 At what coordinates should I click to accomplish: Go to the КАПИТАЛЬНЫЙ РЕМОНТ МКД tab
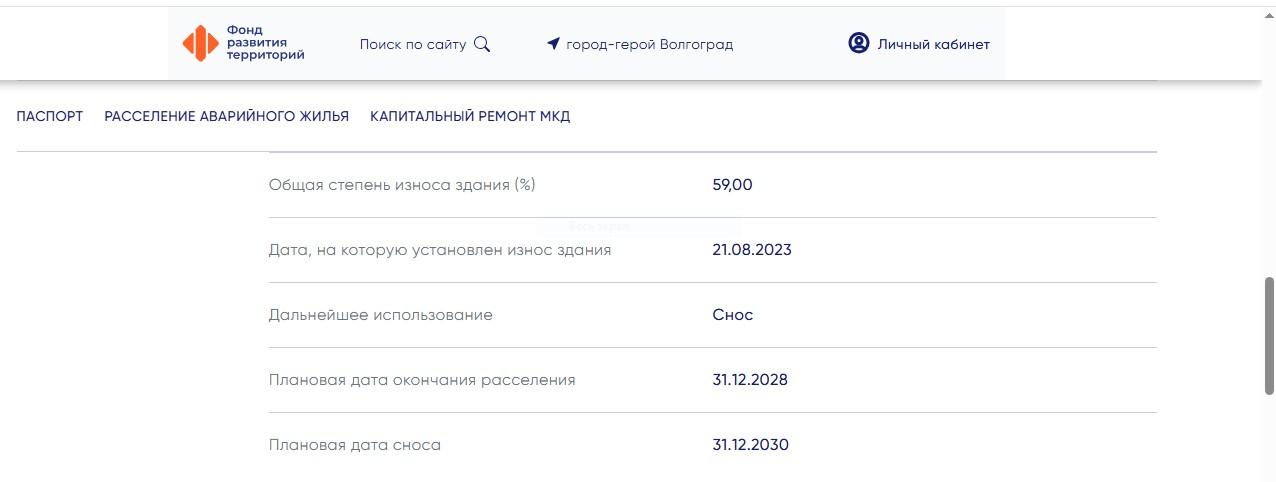pyautogui.click(x=470, y=116)
